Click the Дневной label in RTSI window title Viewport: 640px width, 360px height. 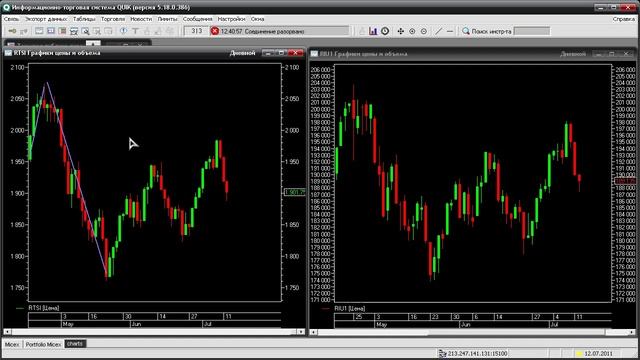[242, 53]
